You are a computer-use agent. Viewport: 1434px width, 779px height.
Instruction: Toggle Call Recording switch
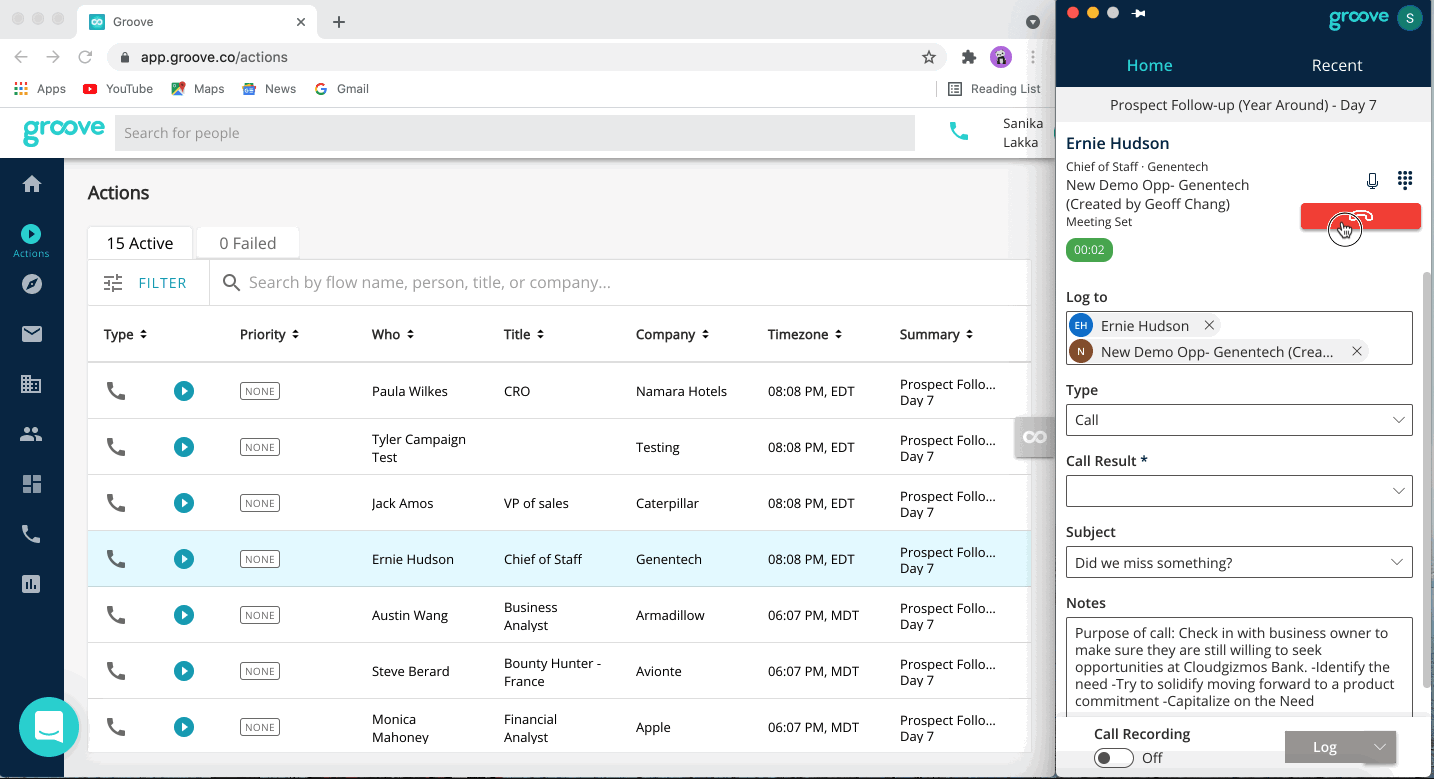pos(1113,758)
